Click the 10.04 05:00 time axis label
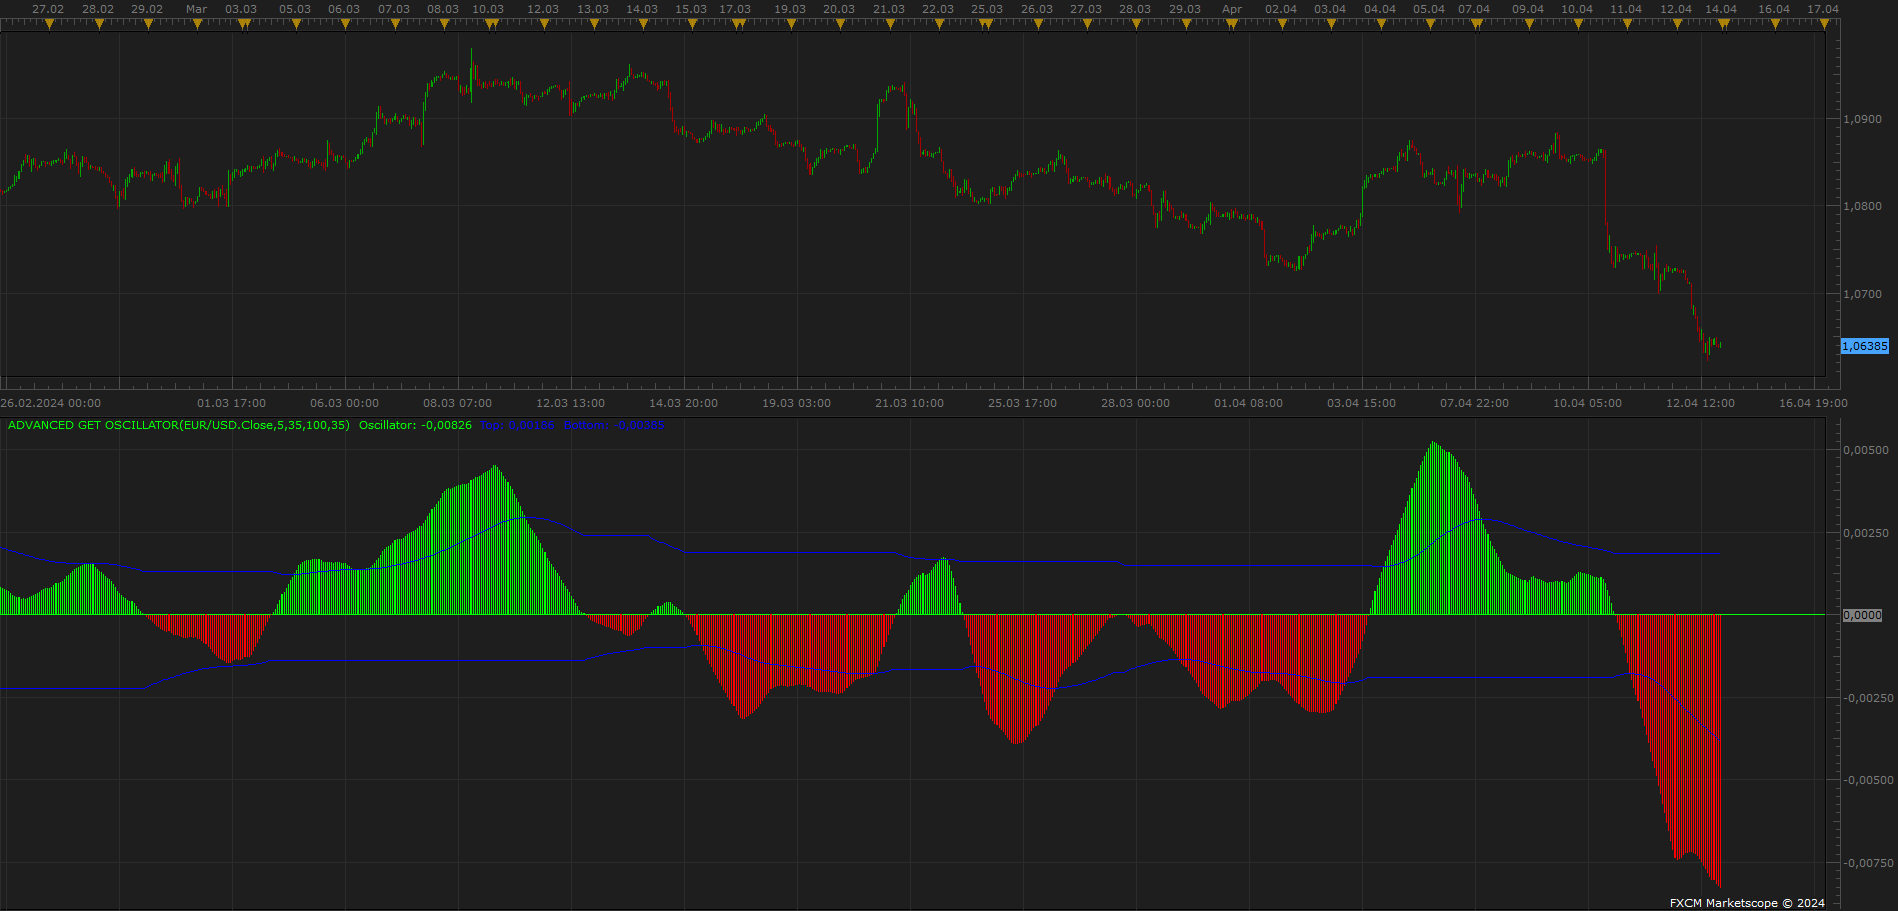This screenshot has width=1898, height=911. tap(1587, 403)
